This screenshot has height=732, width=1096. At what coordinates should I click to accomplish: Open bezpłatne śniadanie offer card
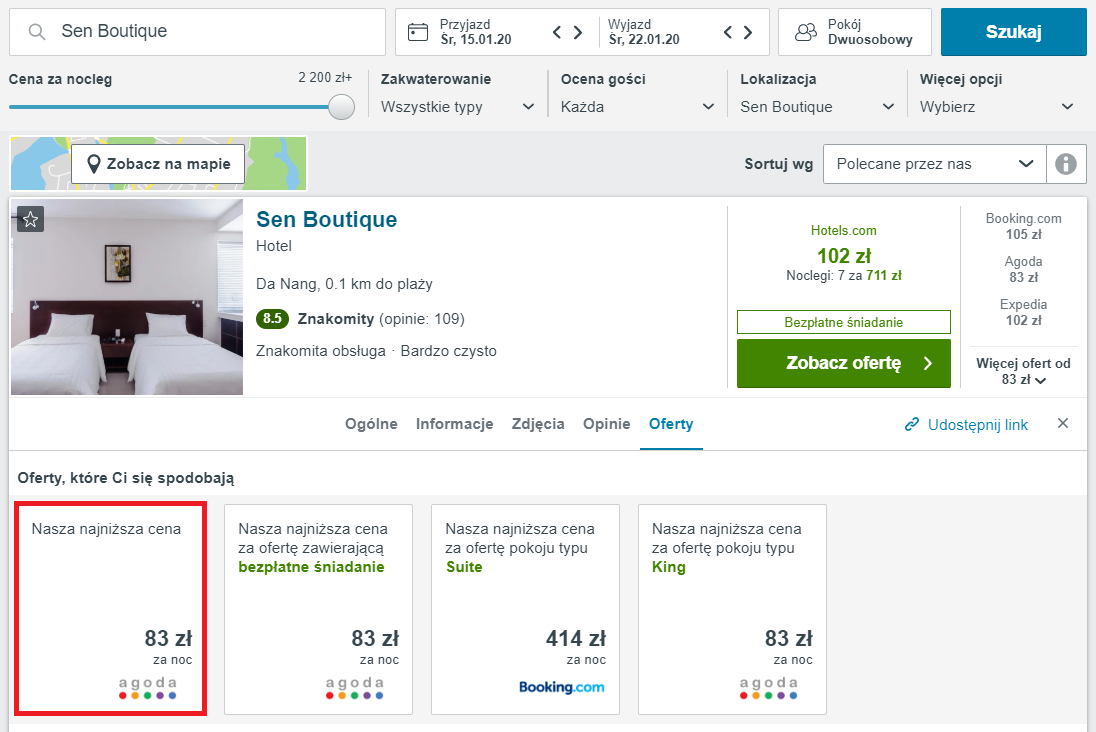[318, 609]
